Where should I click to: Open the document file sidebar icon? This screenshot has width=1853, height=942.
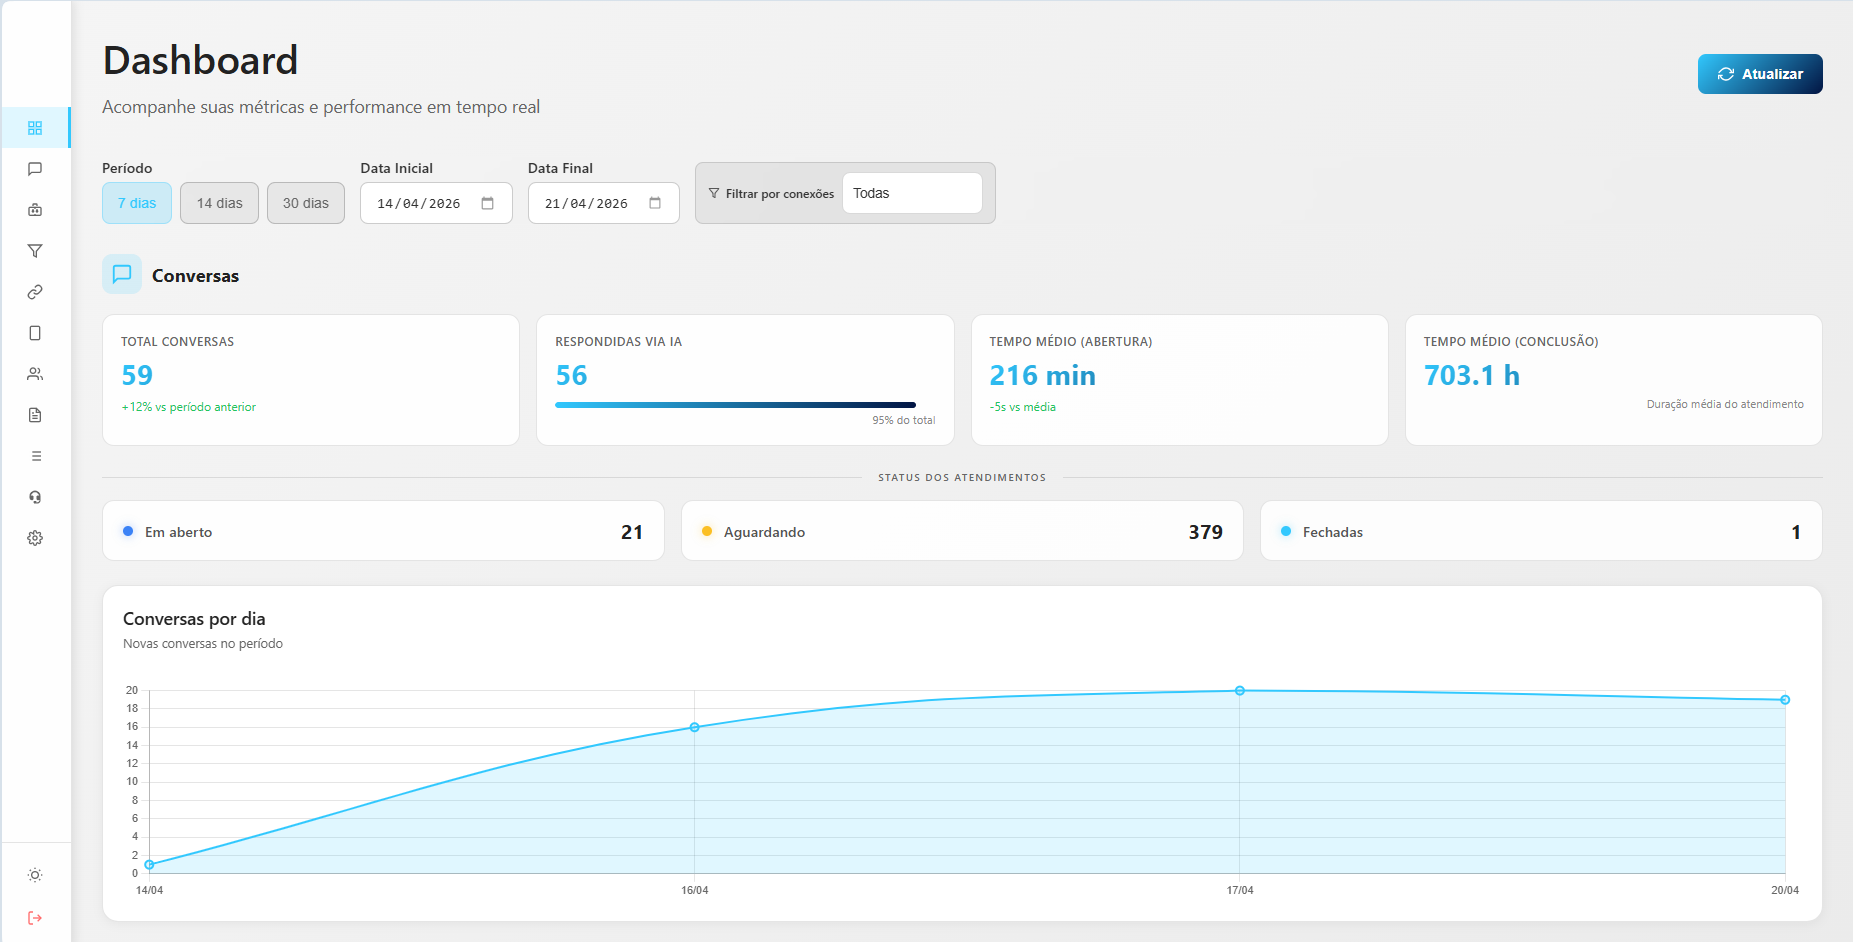coord(35,415)
